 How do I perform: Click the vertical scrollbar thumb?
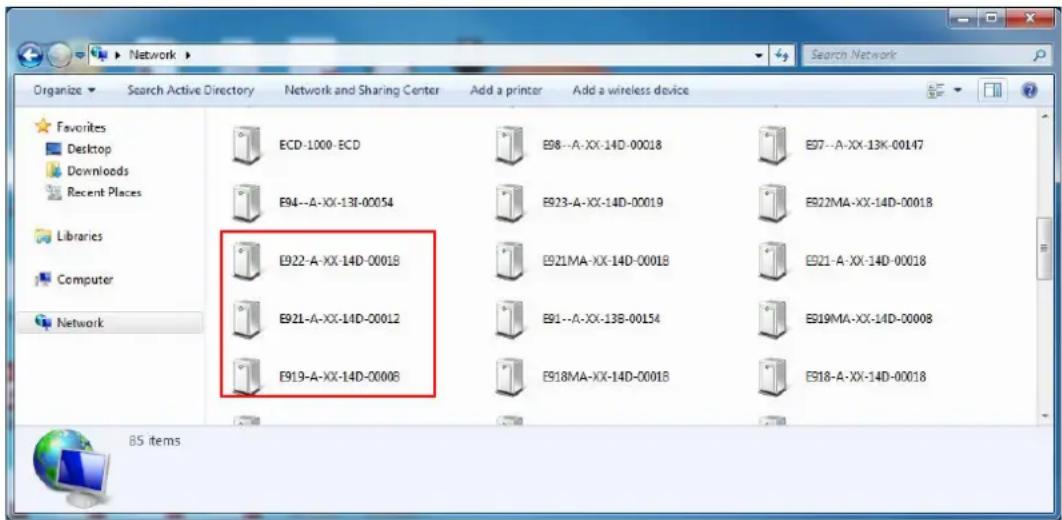(x=1044, y=248)
